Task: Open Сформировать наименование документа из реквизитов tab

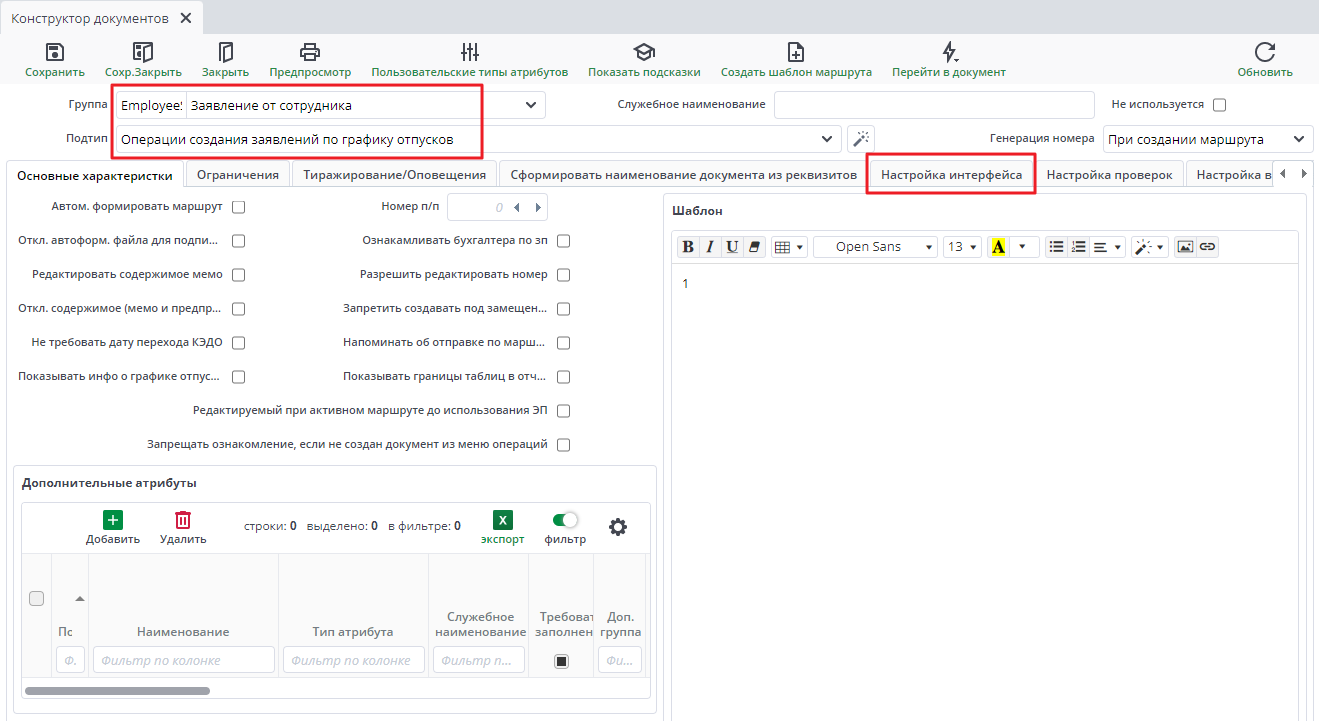Action: coord(683,175)
